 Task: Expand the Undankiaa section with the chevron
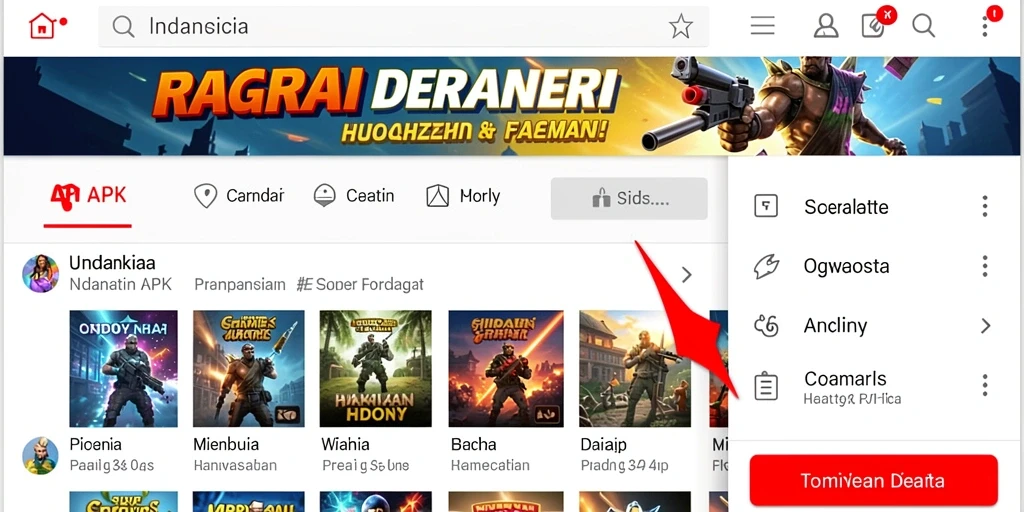[686, 274]
